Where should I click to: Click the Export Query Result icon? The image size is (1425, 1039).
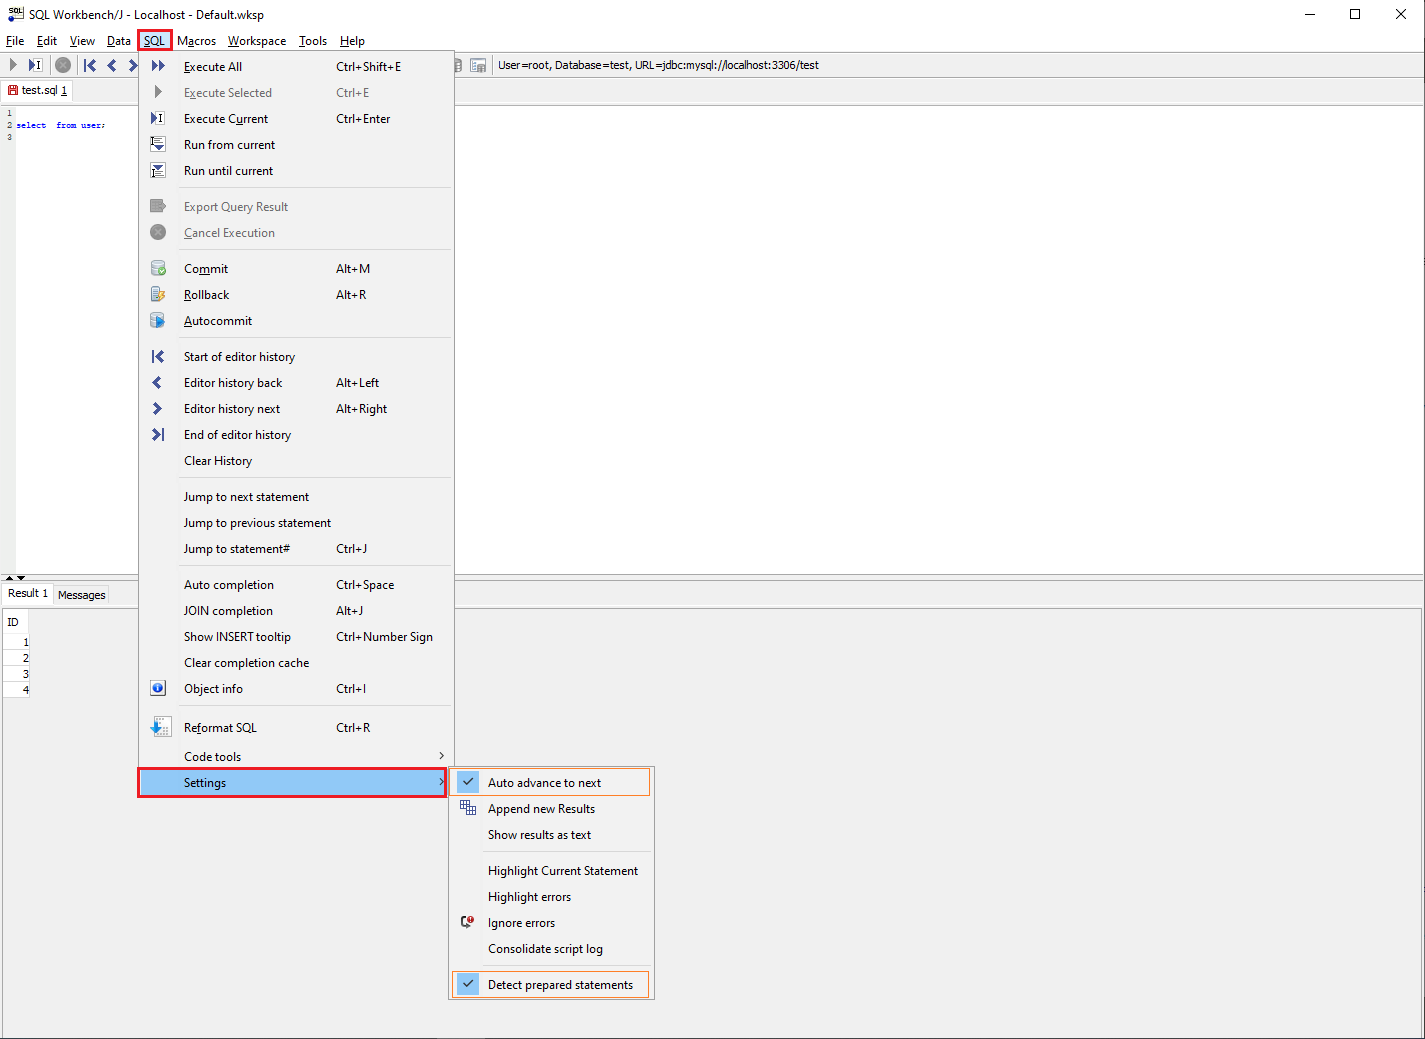[158, 206]
